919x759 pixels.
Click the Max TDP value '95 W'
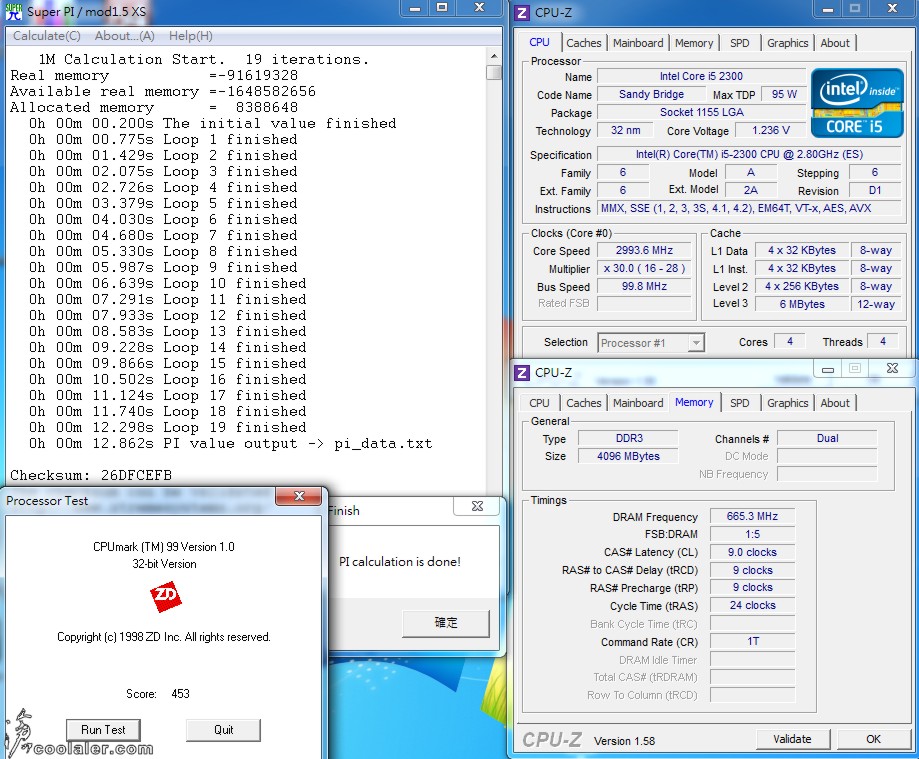[x=784, y=94]
